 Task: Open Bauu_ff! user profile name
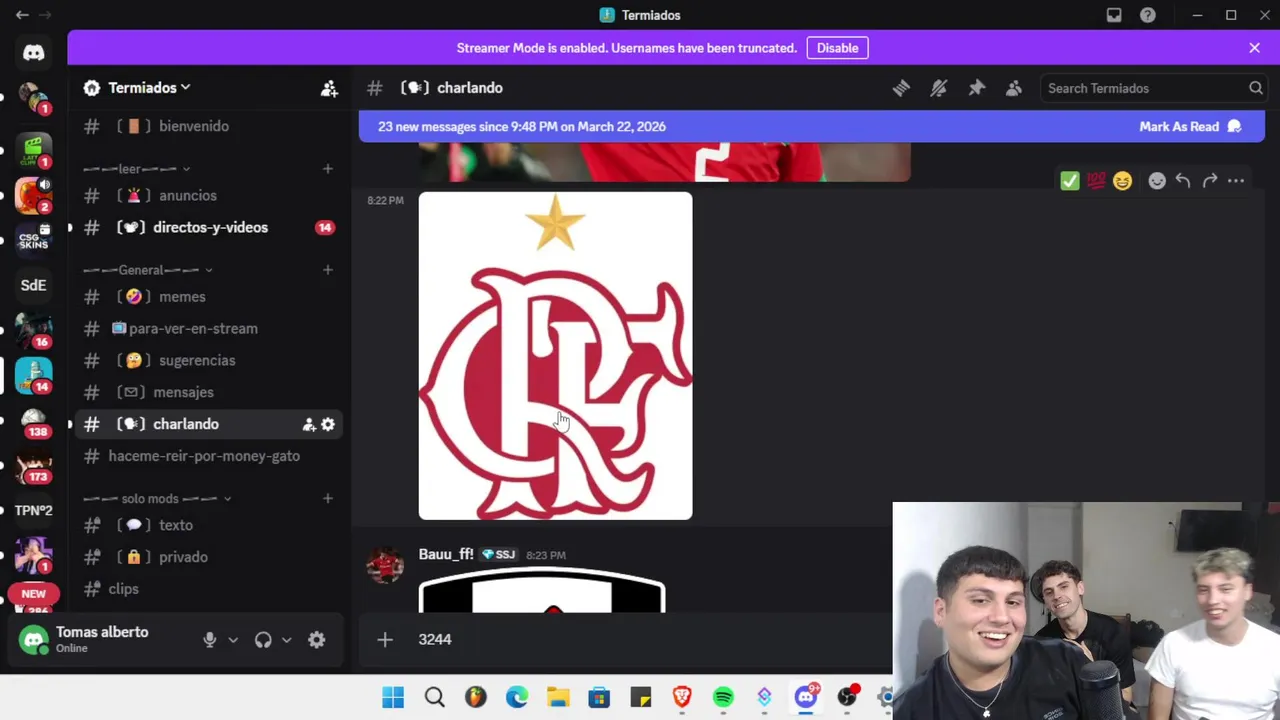coord(446,555)
